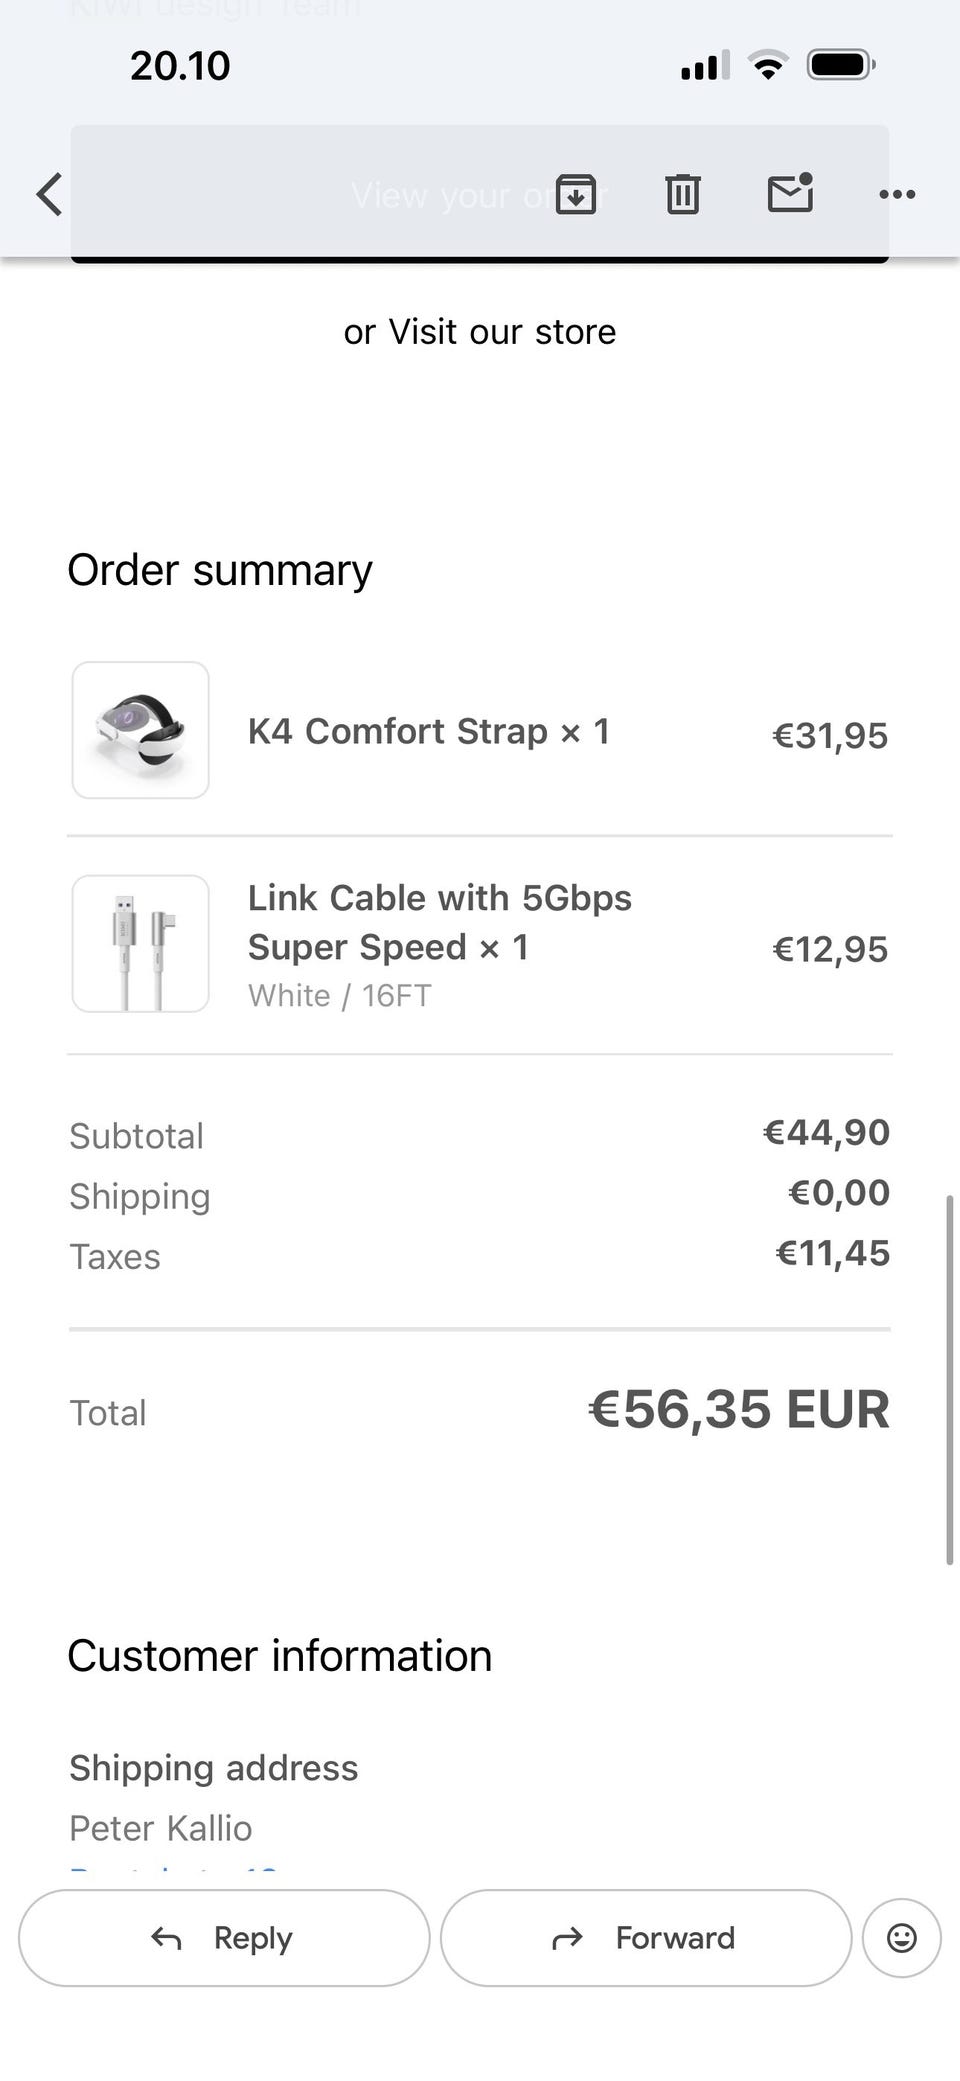This screenshot has height=2081, width=960.
Task: Tap the Order summary heading
Action: [220, 570]
